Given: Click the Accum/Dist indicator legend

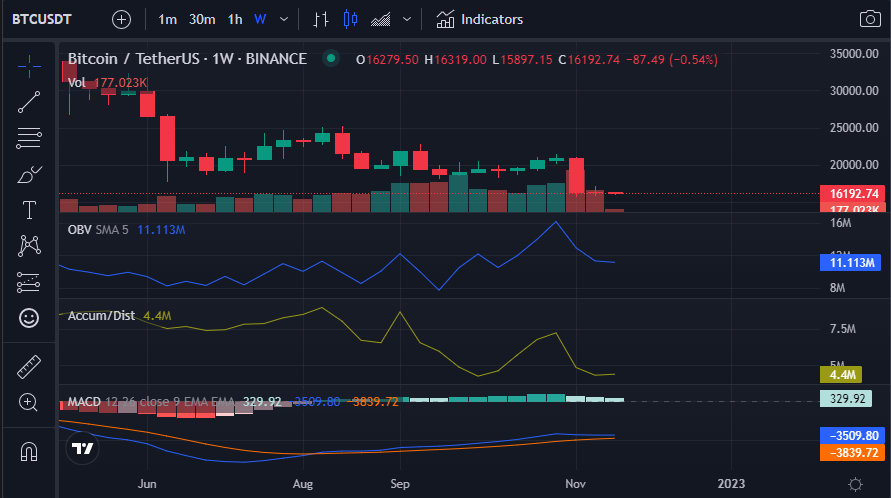Looking at the screenshot, I should pyautogui.click(x=119, y=316).
